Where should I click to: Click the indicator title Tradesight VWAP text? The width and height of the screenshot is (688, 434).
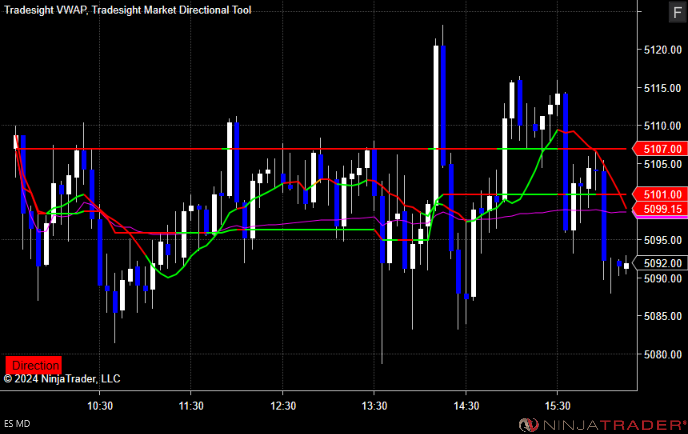click(46, 10)
